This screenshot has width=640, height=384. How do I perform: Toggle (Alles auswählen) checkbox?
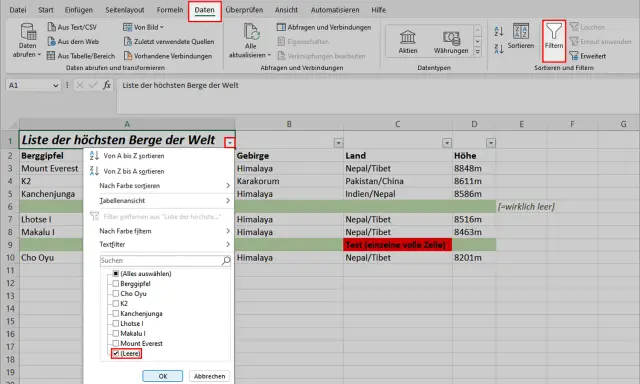pos(116,273)
